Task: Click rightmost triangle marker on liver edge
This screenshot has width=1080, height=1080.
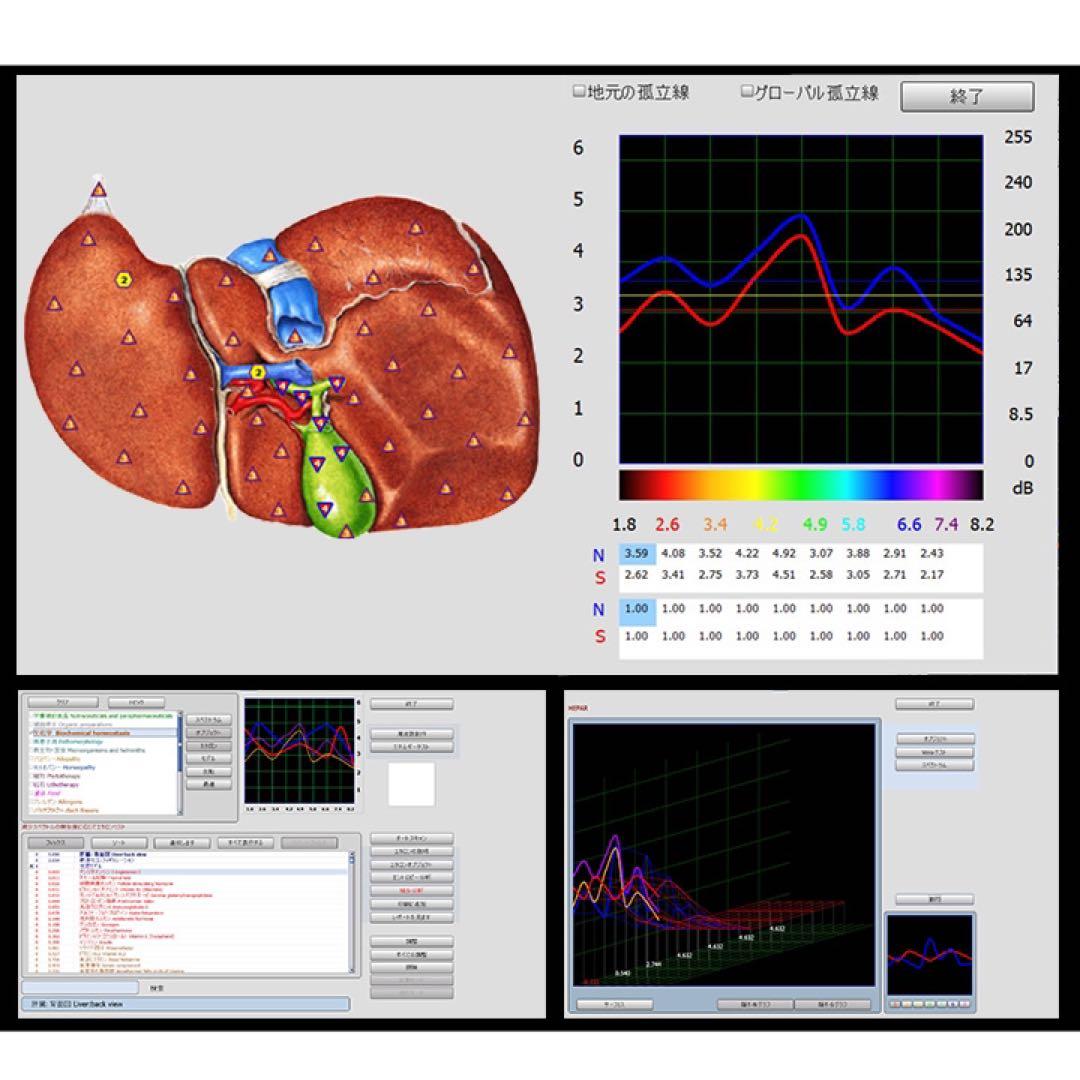Action: (525, 418)
